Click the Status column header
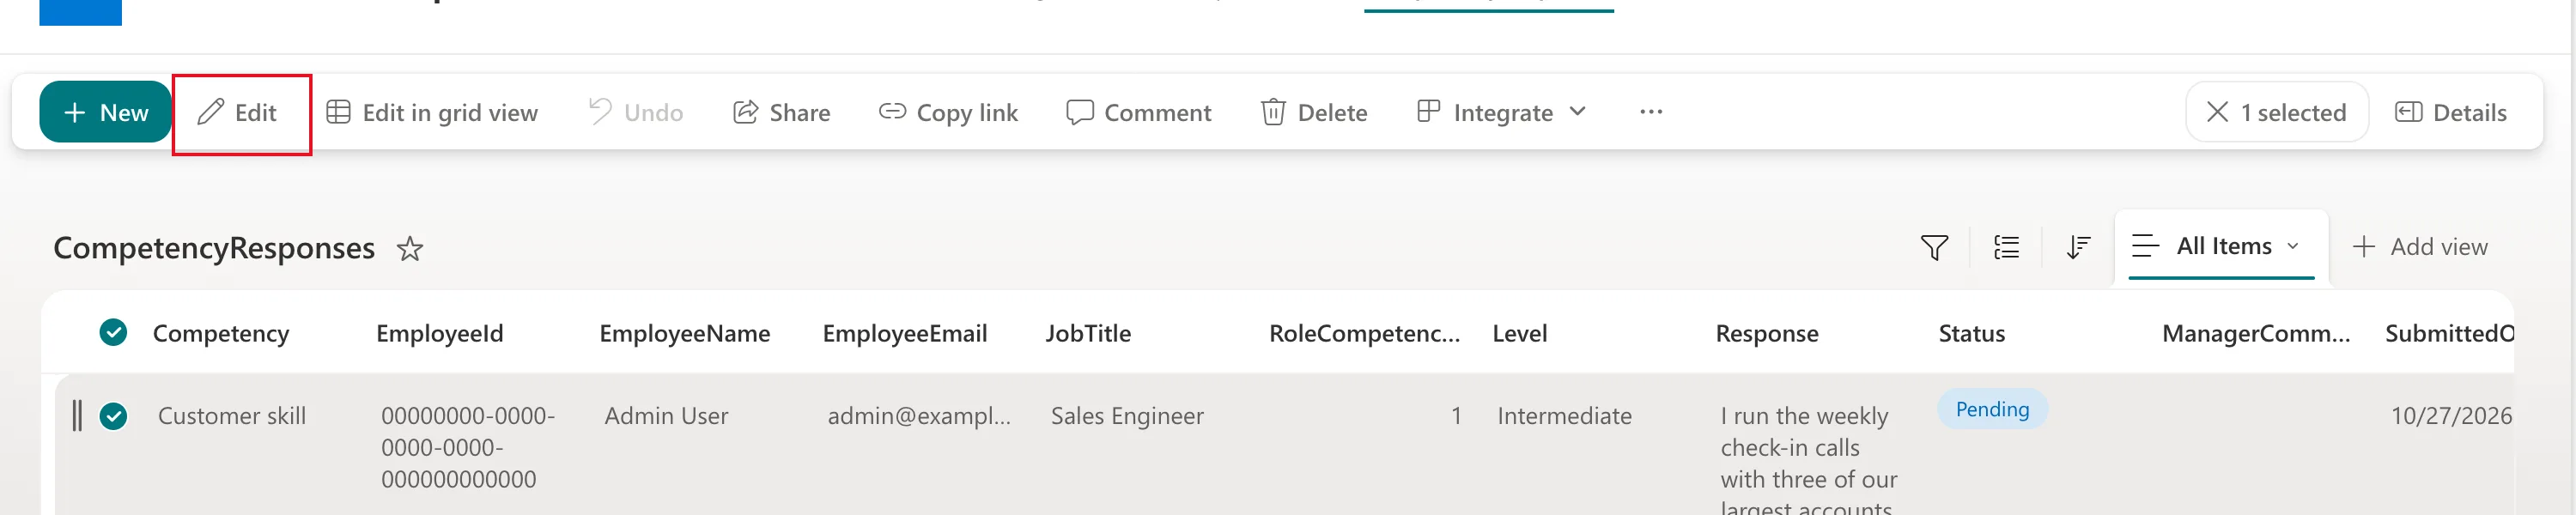Screen dimensions: 2576x515 click(1972, 333)
